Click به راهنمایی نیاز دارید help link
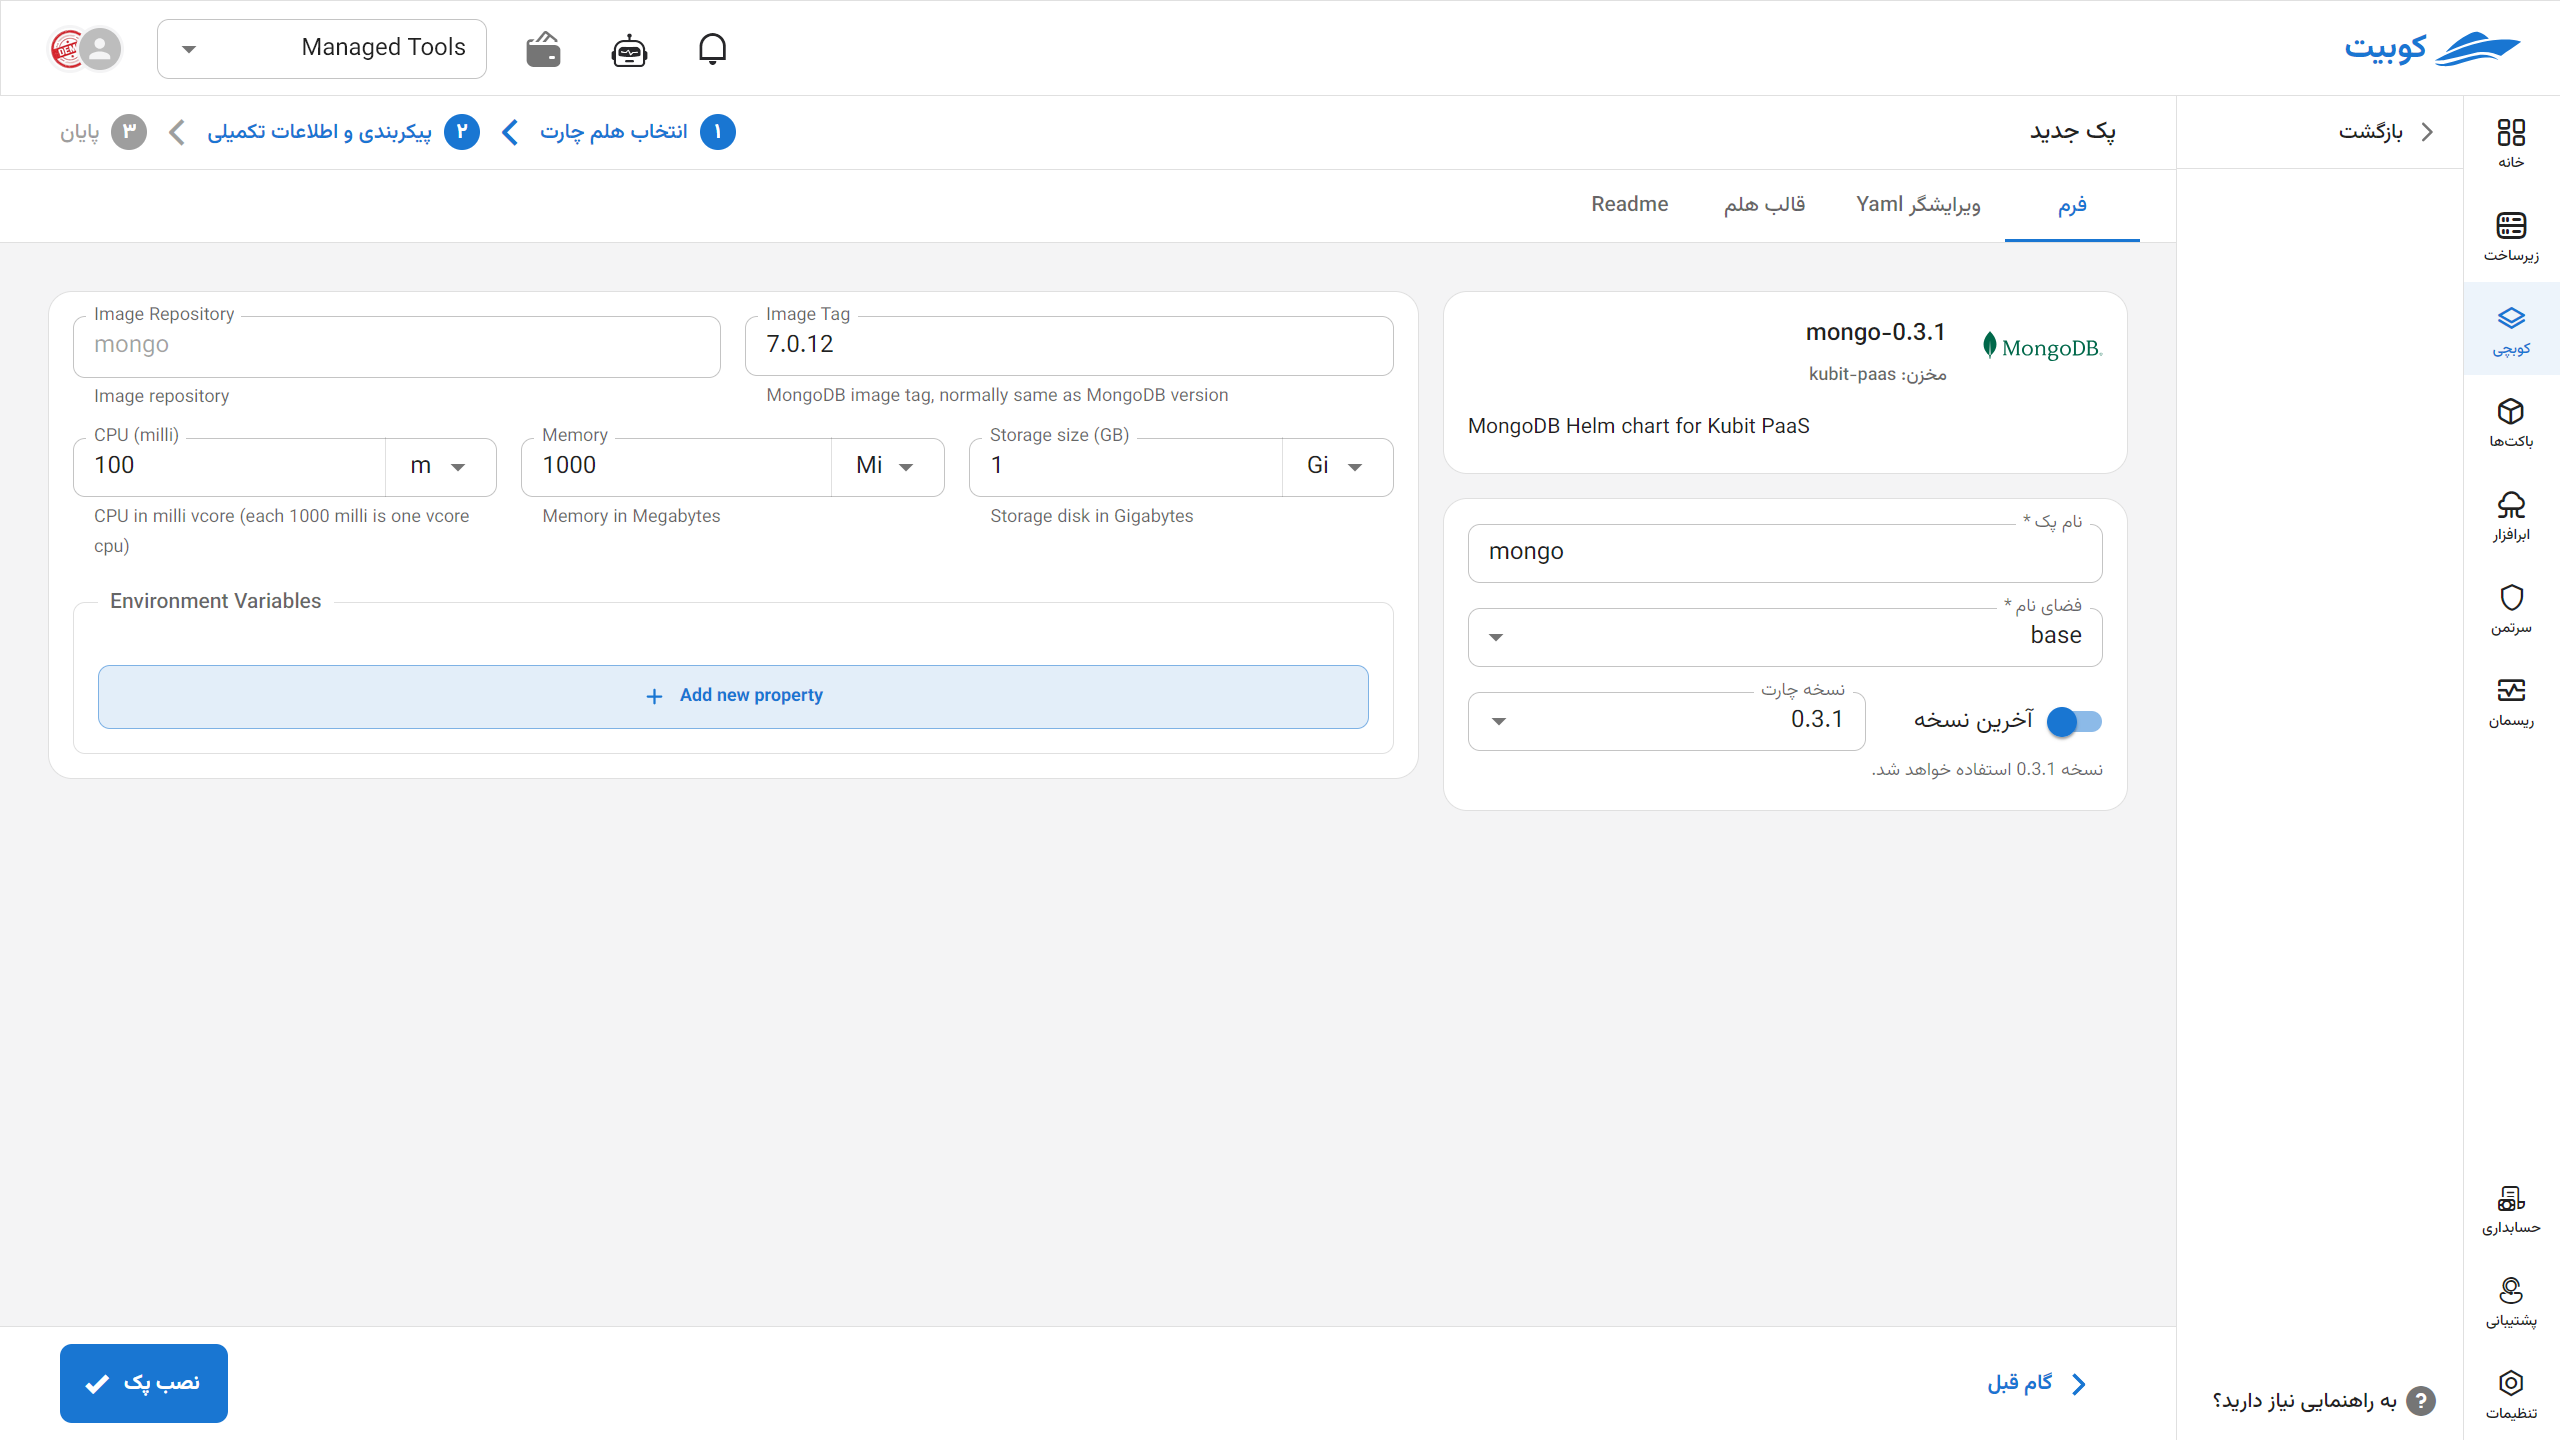This screenshot has height=1440, width=2560. pyautogui.click(x=2305, y=1401)
